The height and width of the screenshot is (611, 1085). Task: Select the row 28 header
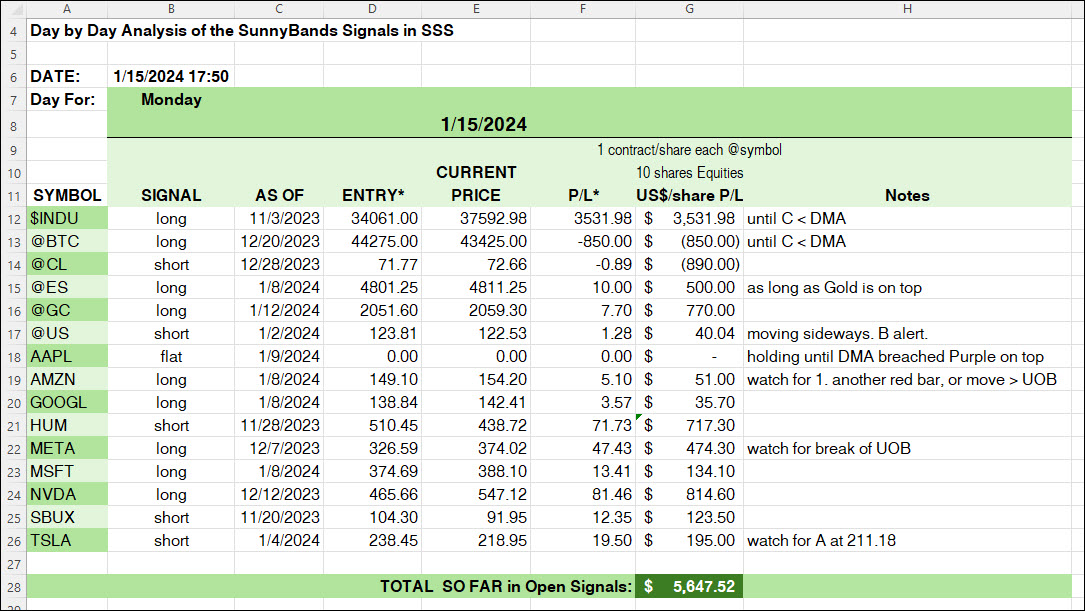point(13,587)
